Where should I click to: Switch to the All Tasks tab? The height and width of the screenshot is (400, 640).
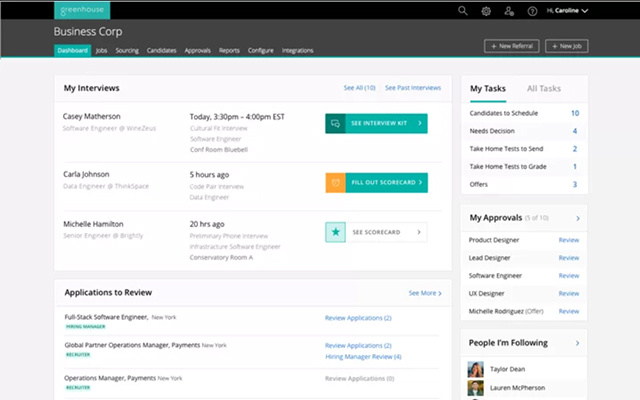tap(544, 89)
